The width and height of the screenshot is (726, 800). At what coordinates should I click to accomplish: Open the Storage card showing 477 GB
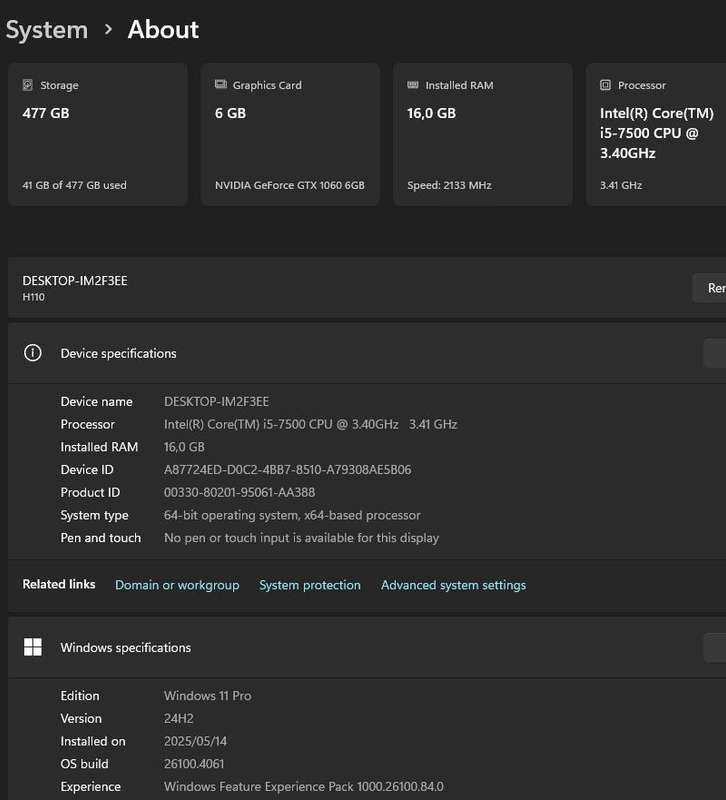click(98, 135)
